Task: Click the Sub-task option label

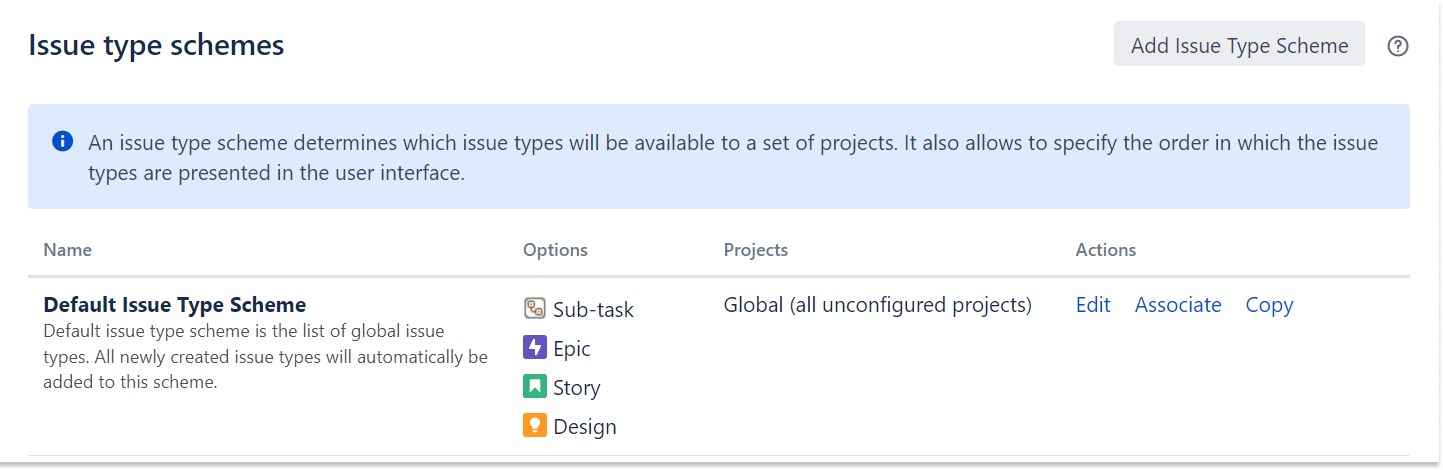Action: 594,310
